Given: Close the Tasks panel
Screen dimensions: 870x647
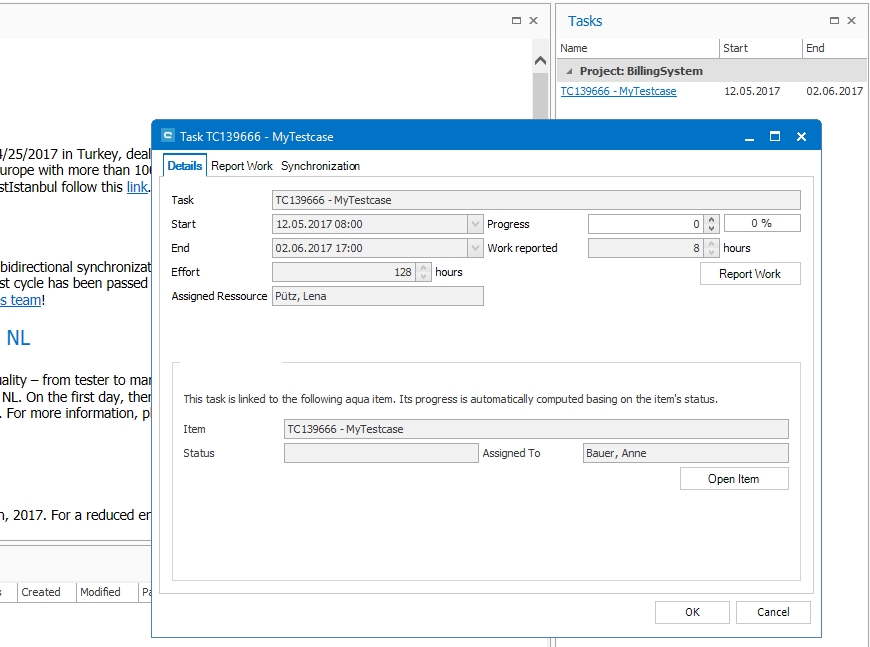Looking at the screenshot, I should (x=852, y=20).
